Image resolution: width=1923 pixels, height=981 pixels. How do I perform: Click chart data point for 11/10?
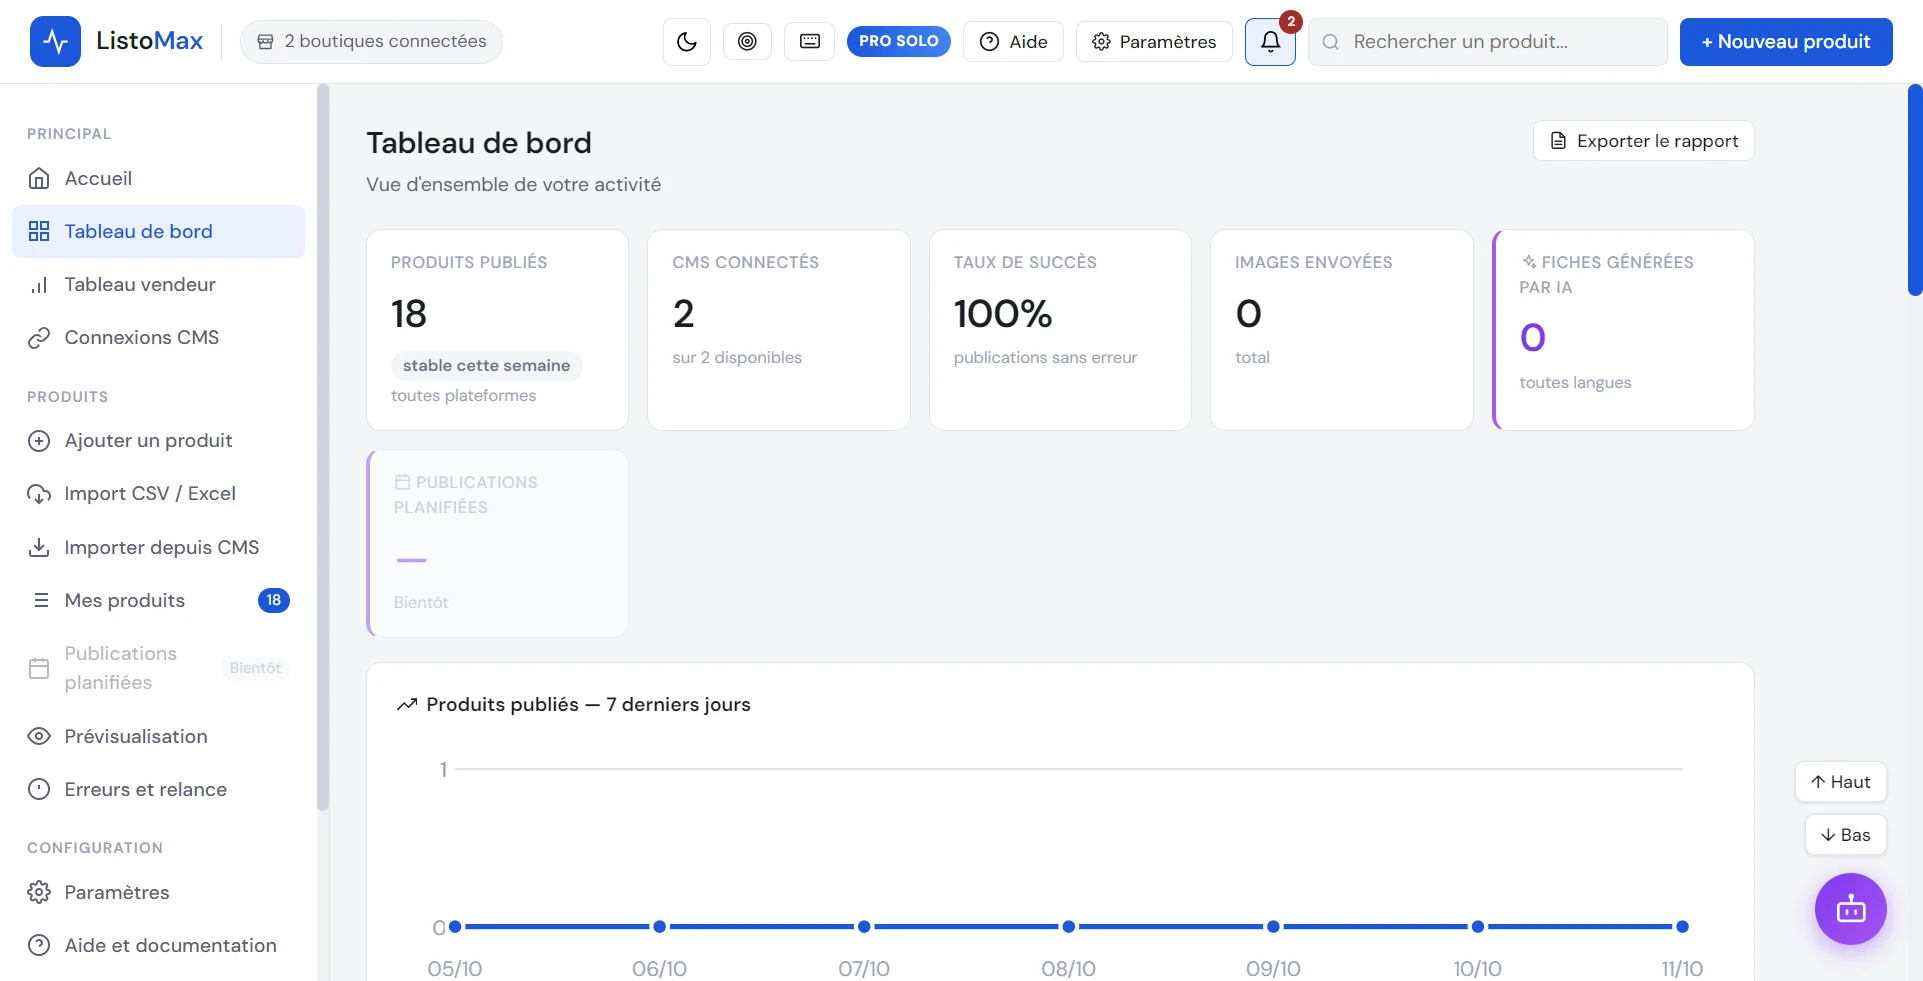[x=1682, y=927]
